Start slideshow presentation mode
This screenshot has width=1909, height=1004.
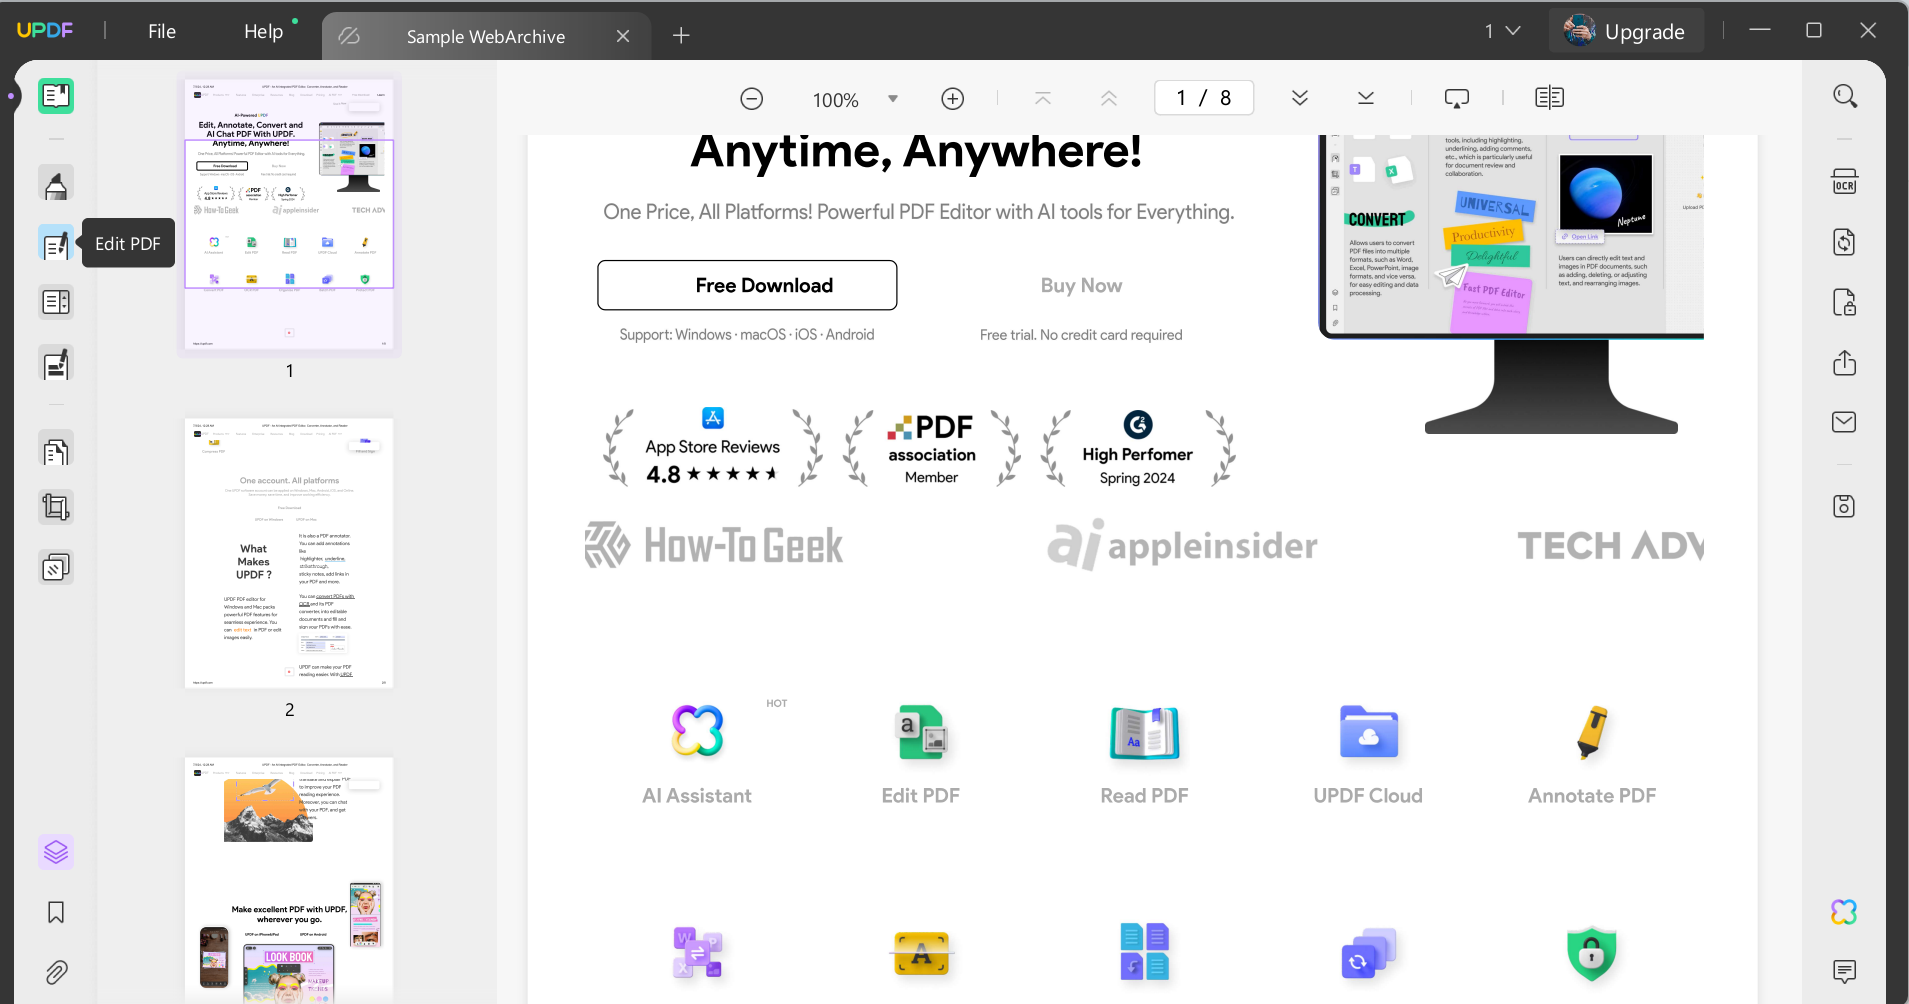[x=1457, y=98]
